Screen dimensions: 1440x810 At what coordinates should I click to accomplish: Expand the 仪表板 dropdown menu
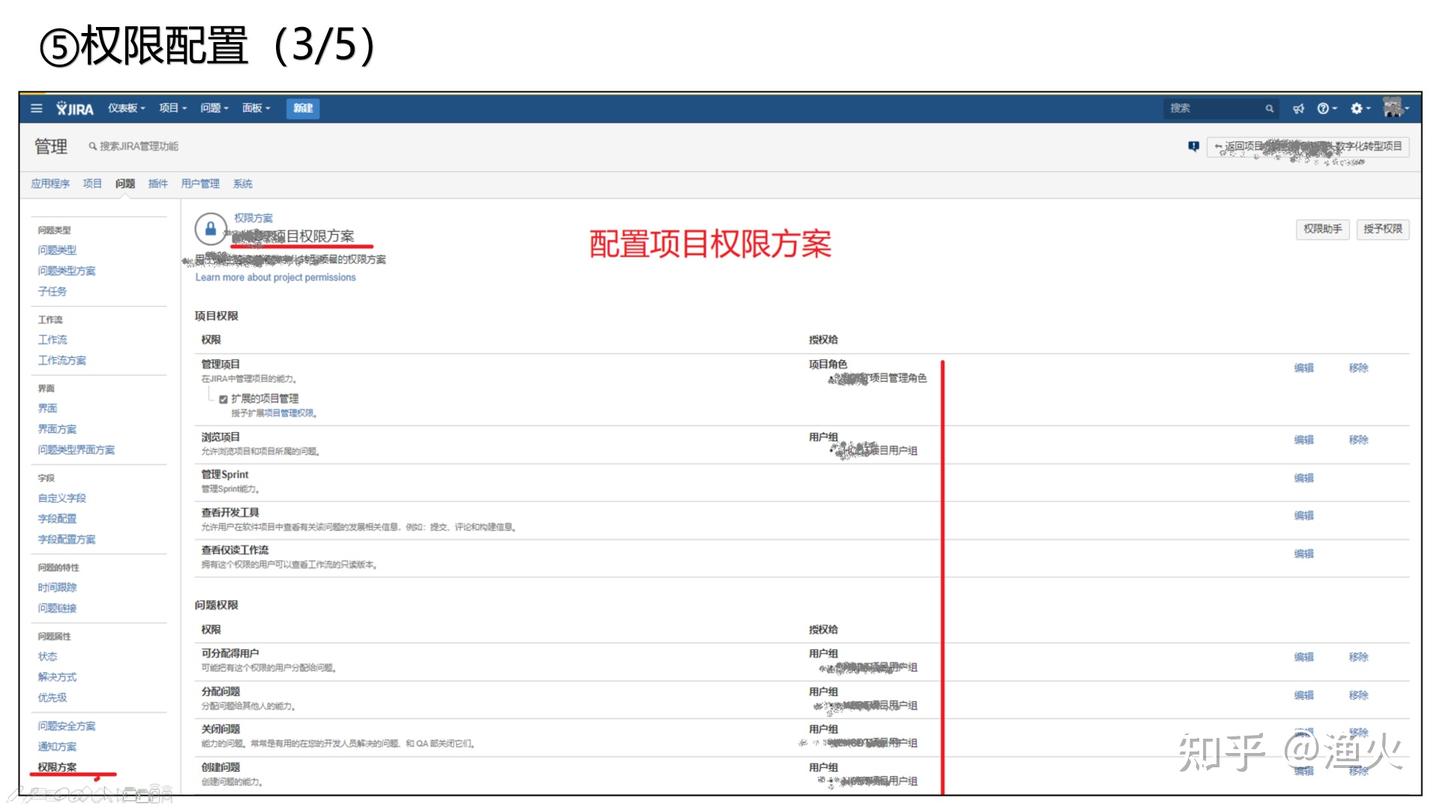126,108
